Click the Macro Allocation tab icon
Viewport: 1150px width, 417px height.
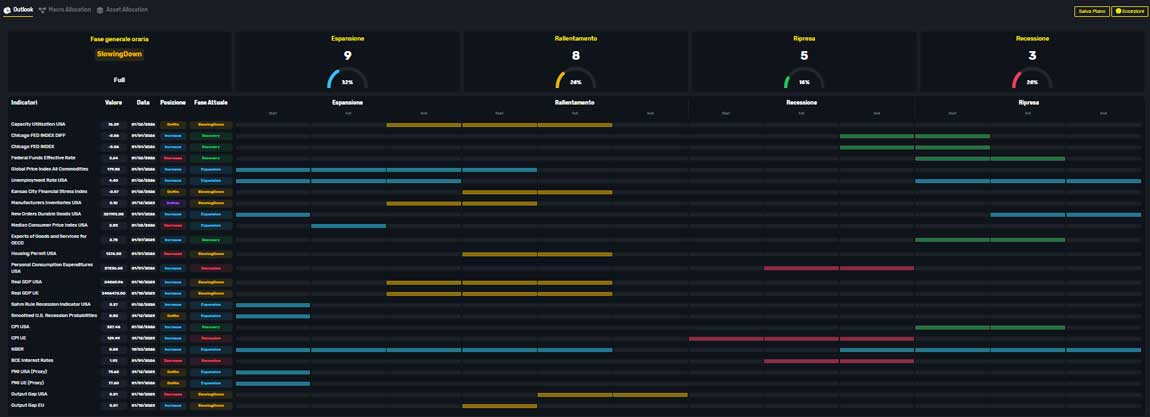click(x=42, y=10)
